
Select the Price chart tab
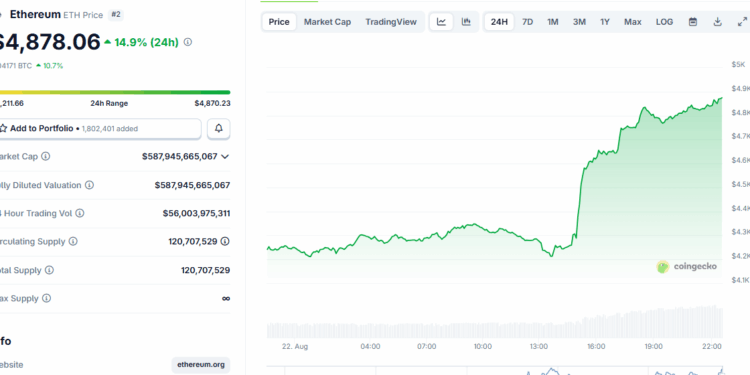279,22
